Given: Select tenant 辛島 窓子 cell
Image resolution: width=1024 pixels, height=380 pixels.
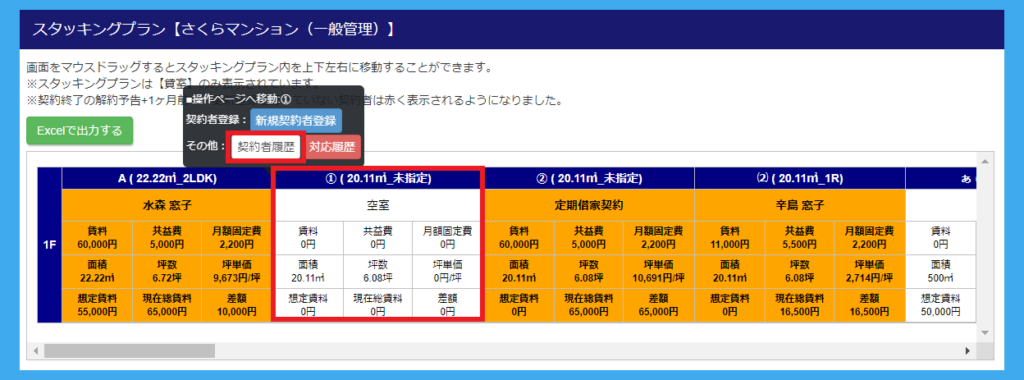Looking at the screenshot, I should coord(800,205).
